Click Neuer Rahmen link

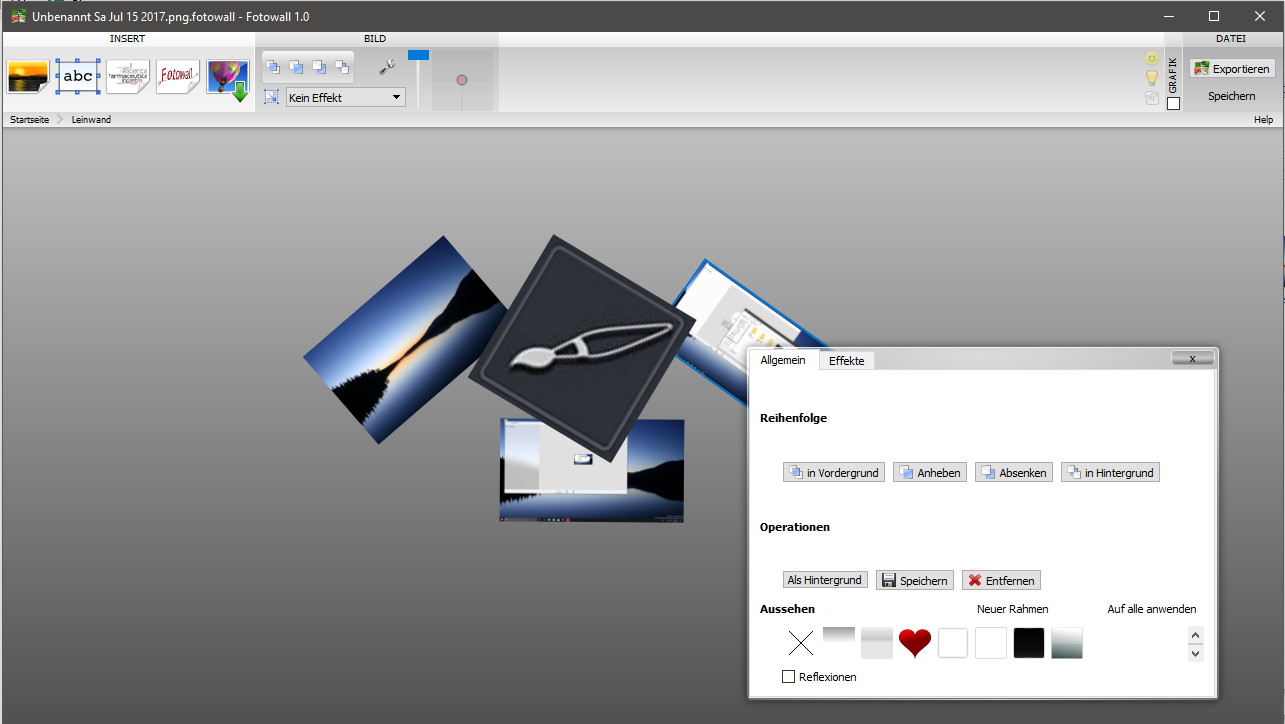tap(1012, 609)
